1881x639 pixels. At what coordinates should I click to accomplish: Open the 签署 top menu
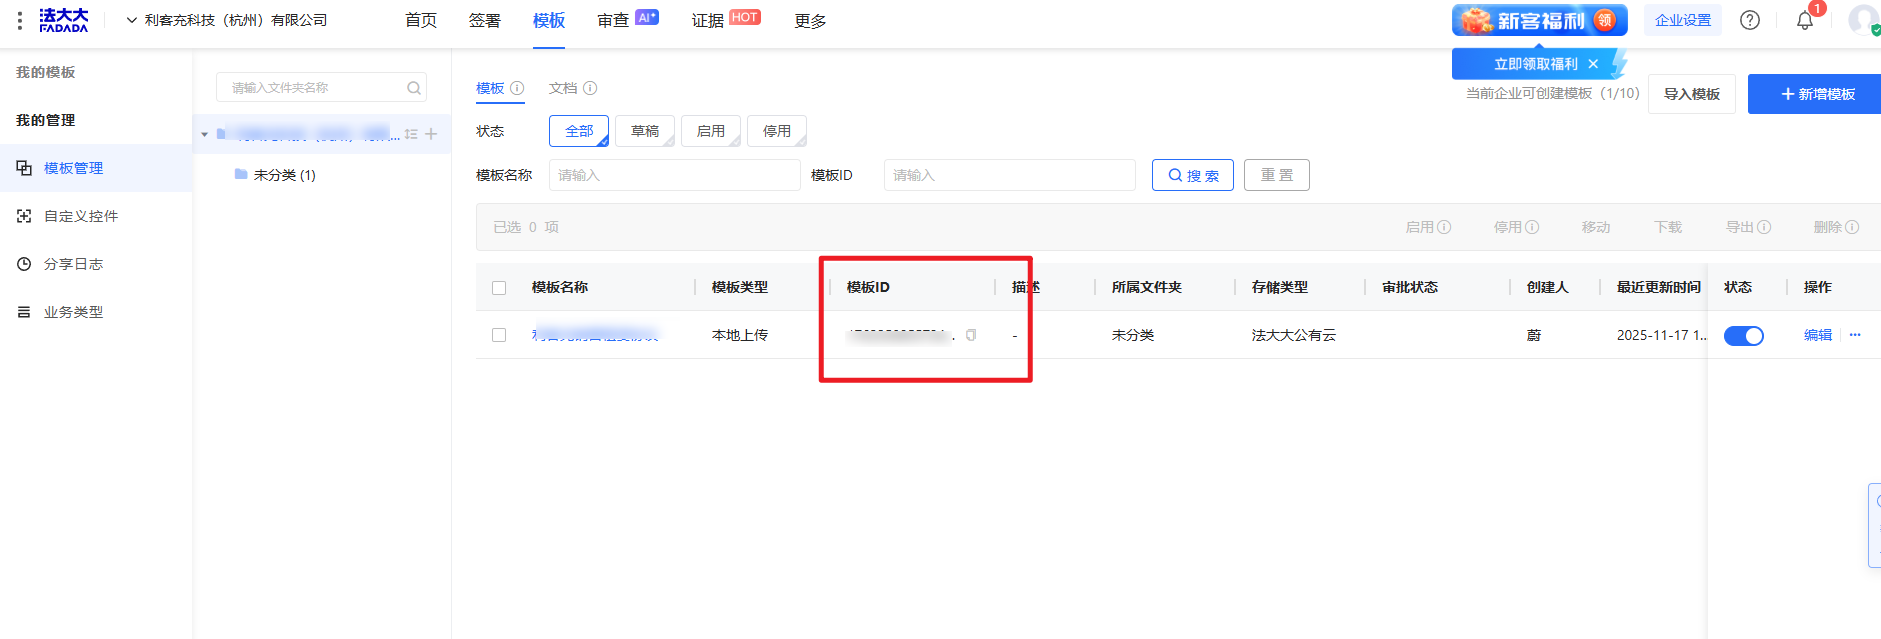click(x=484, y=20)
